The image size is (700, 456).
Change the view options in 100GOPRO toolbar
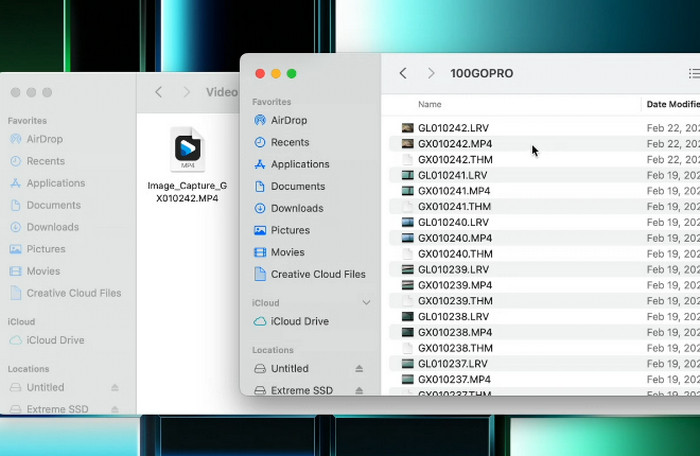pyautogui.click(x=694, y=73)
